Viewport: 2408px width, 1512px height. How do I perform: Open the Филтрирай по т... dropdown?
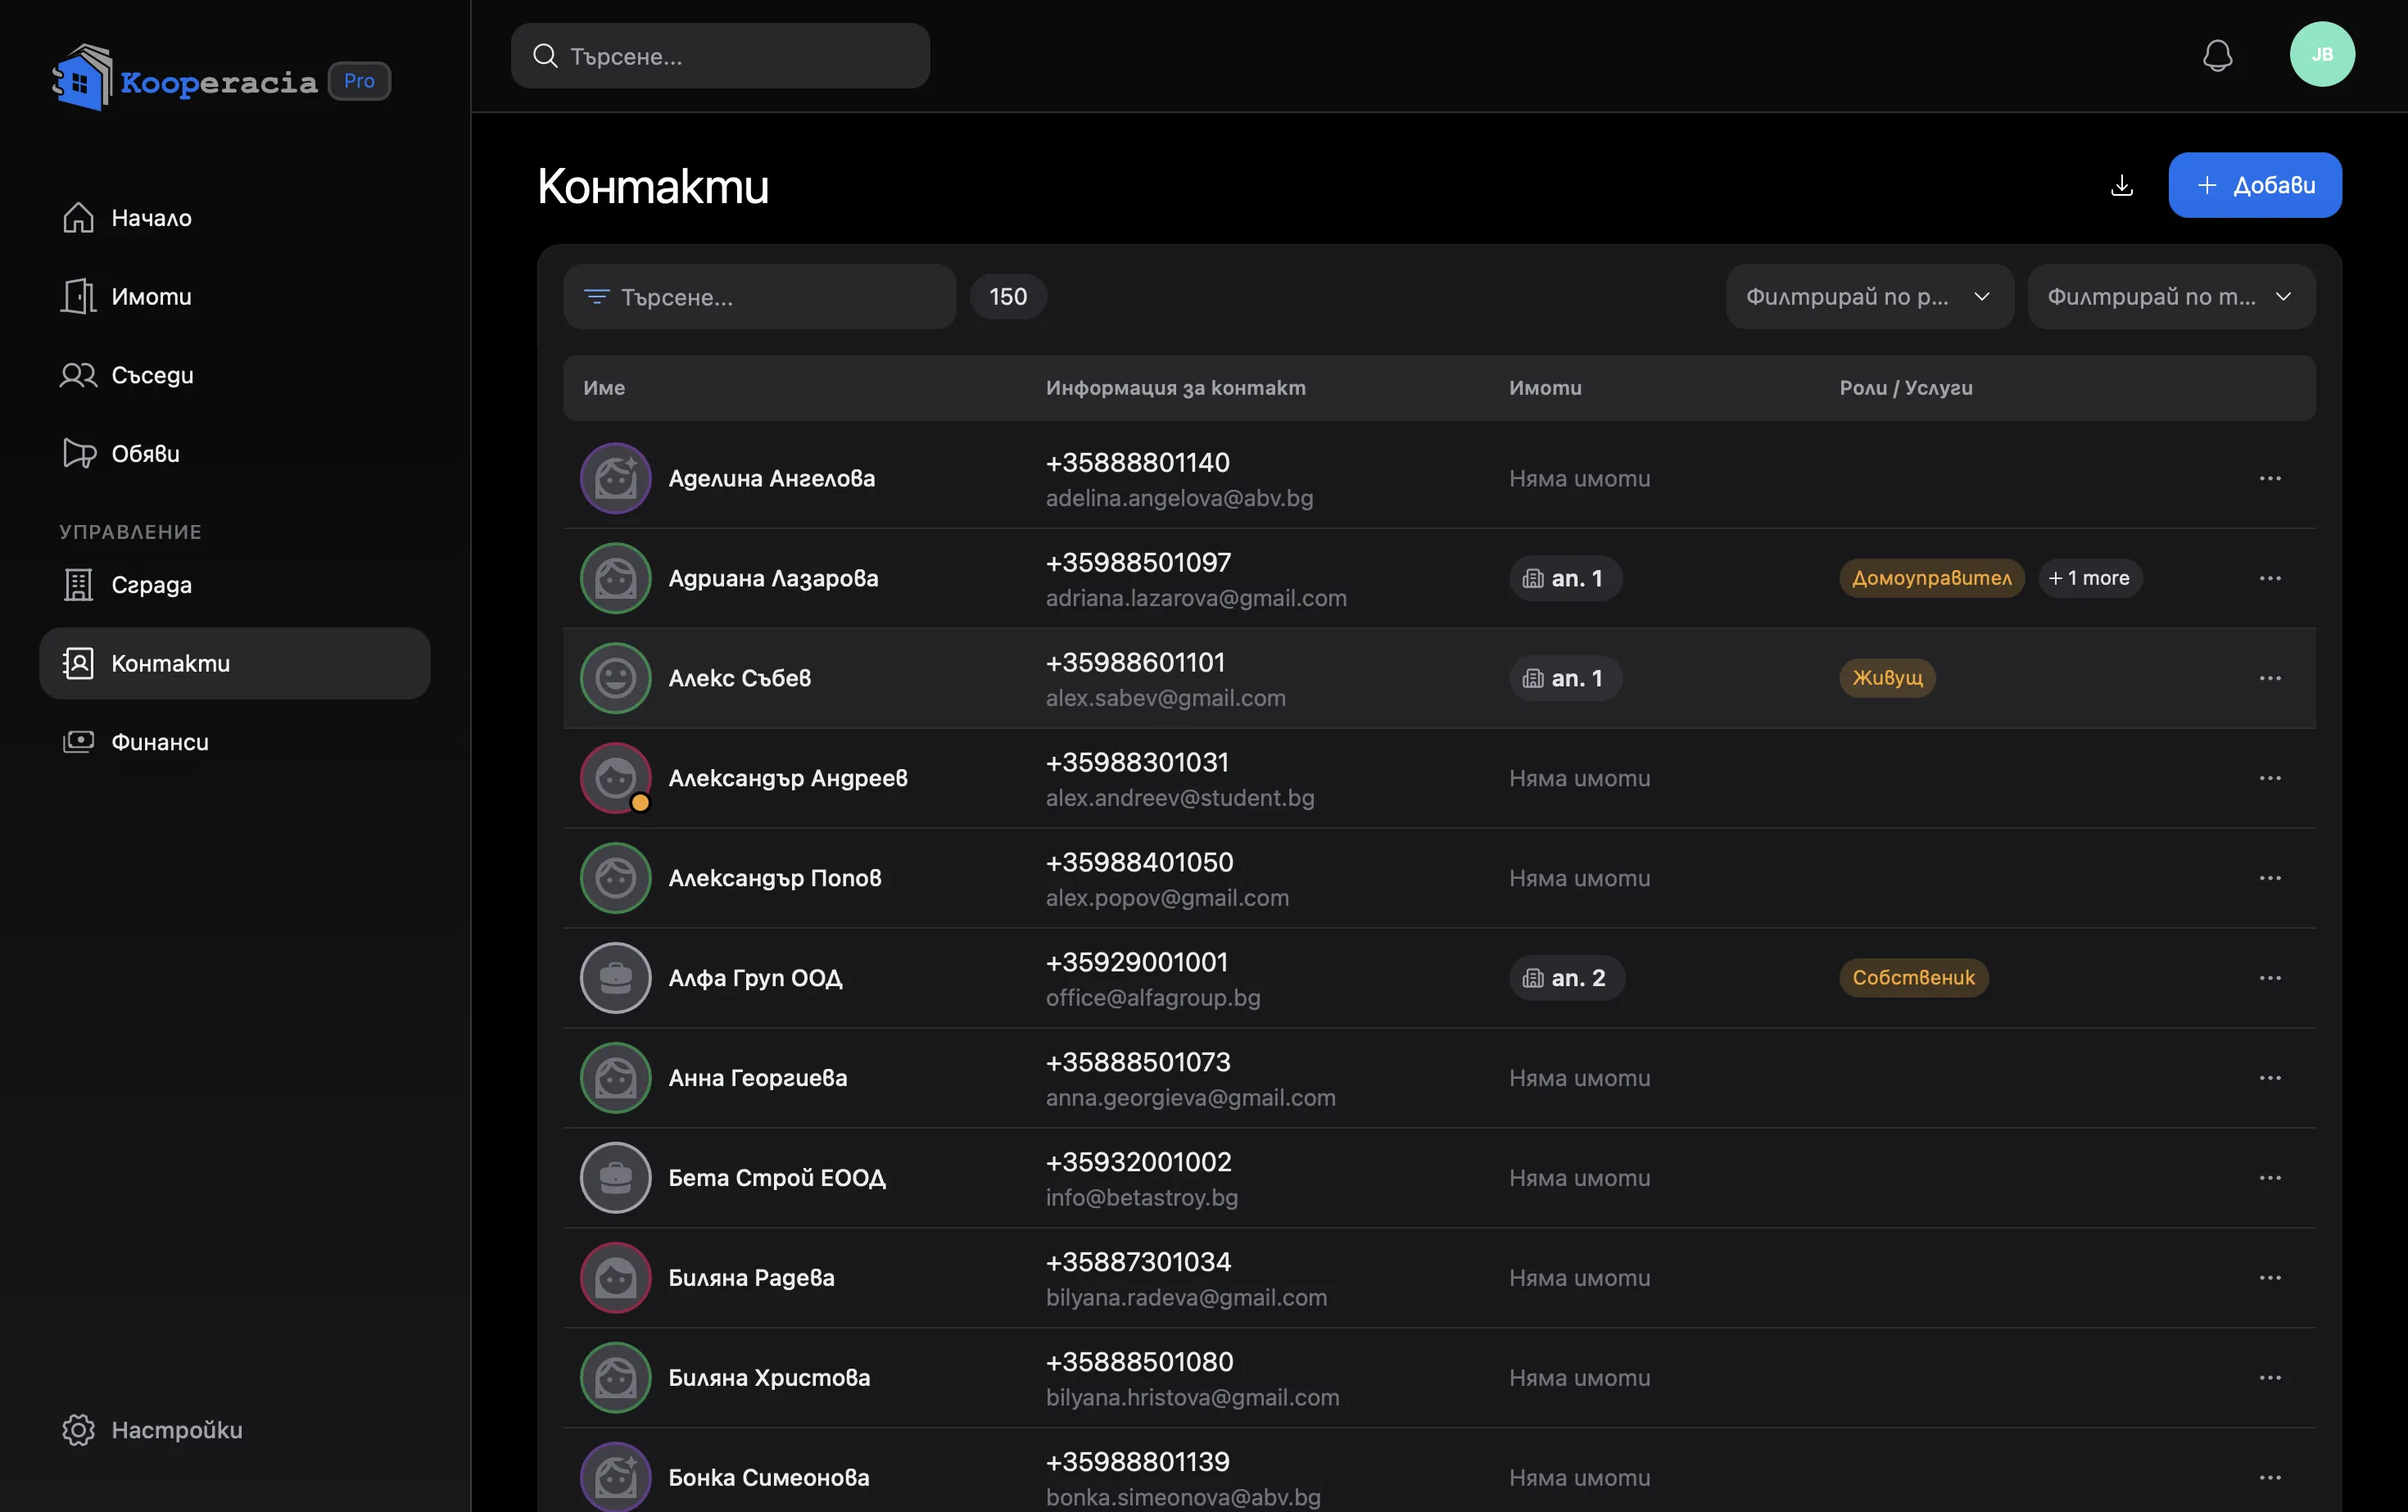click(x=2171, y=297)
